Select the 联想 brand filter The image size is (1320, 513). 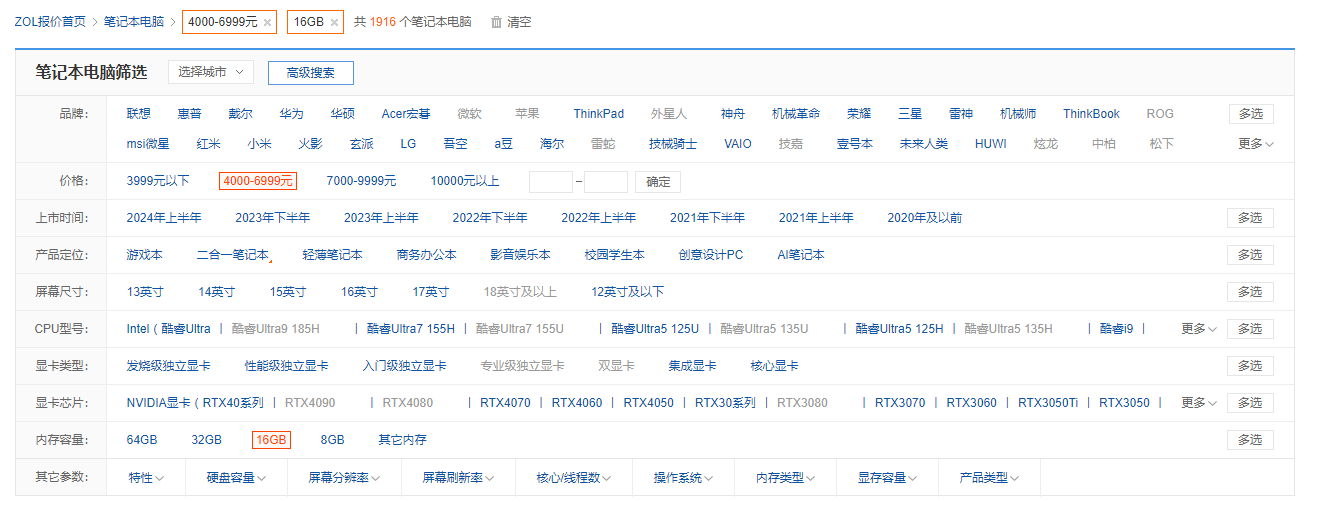click(x=138, y=114)
